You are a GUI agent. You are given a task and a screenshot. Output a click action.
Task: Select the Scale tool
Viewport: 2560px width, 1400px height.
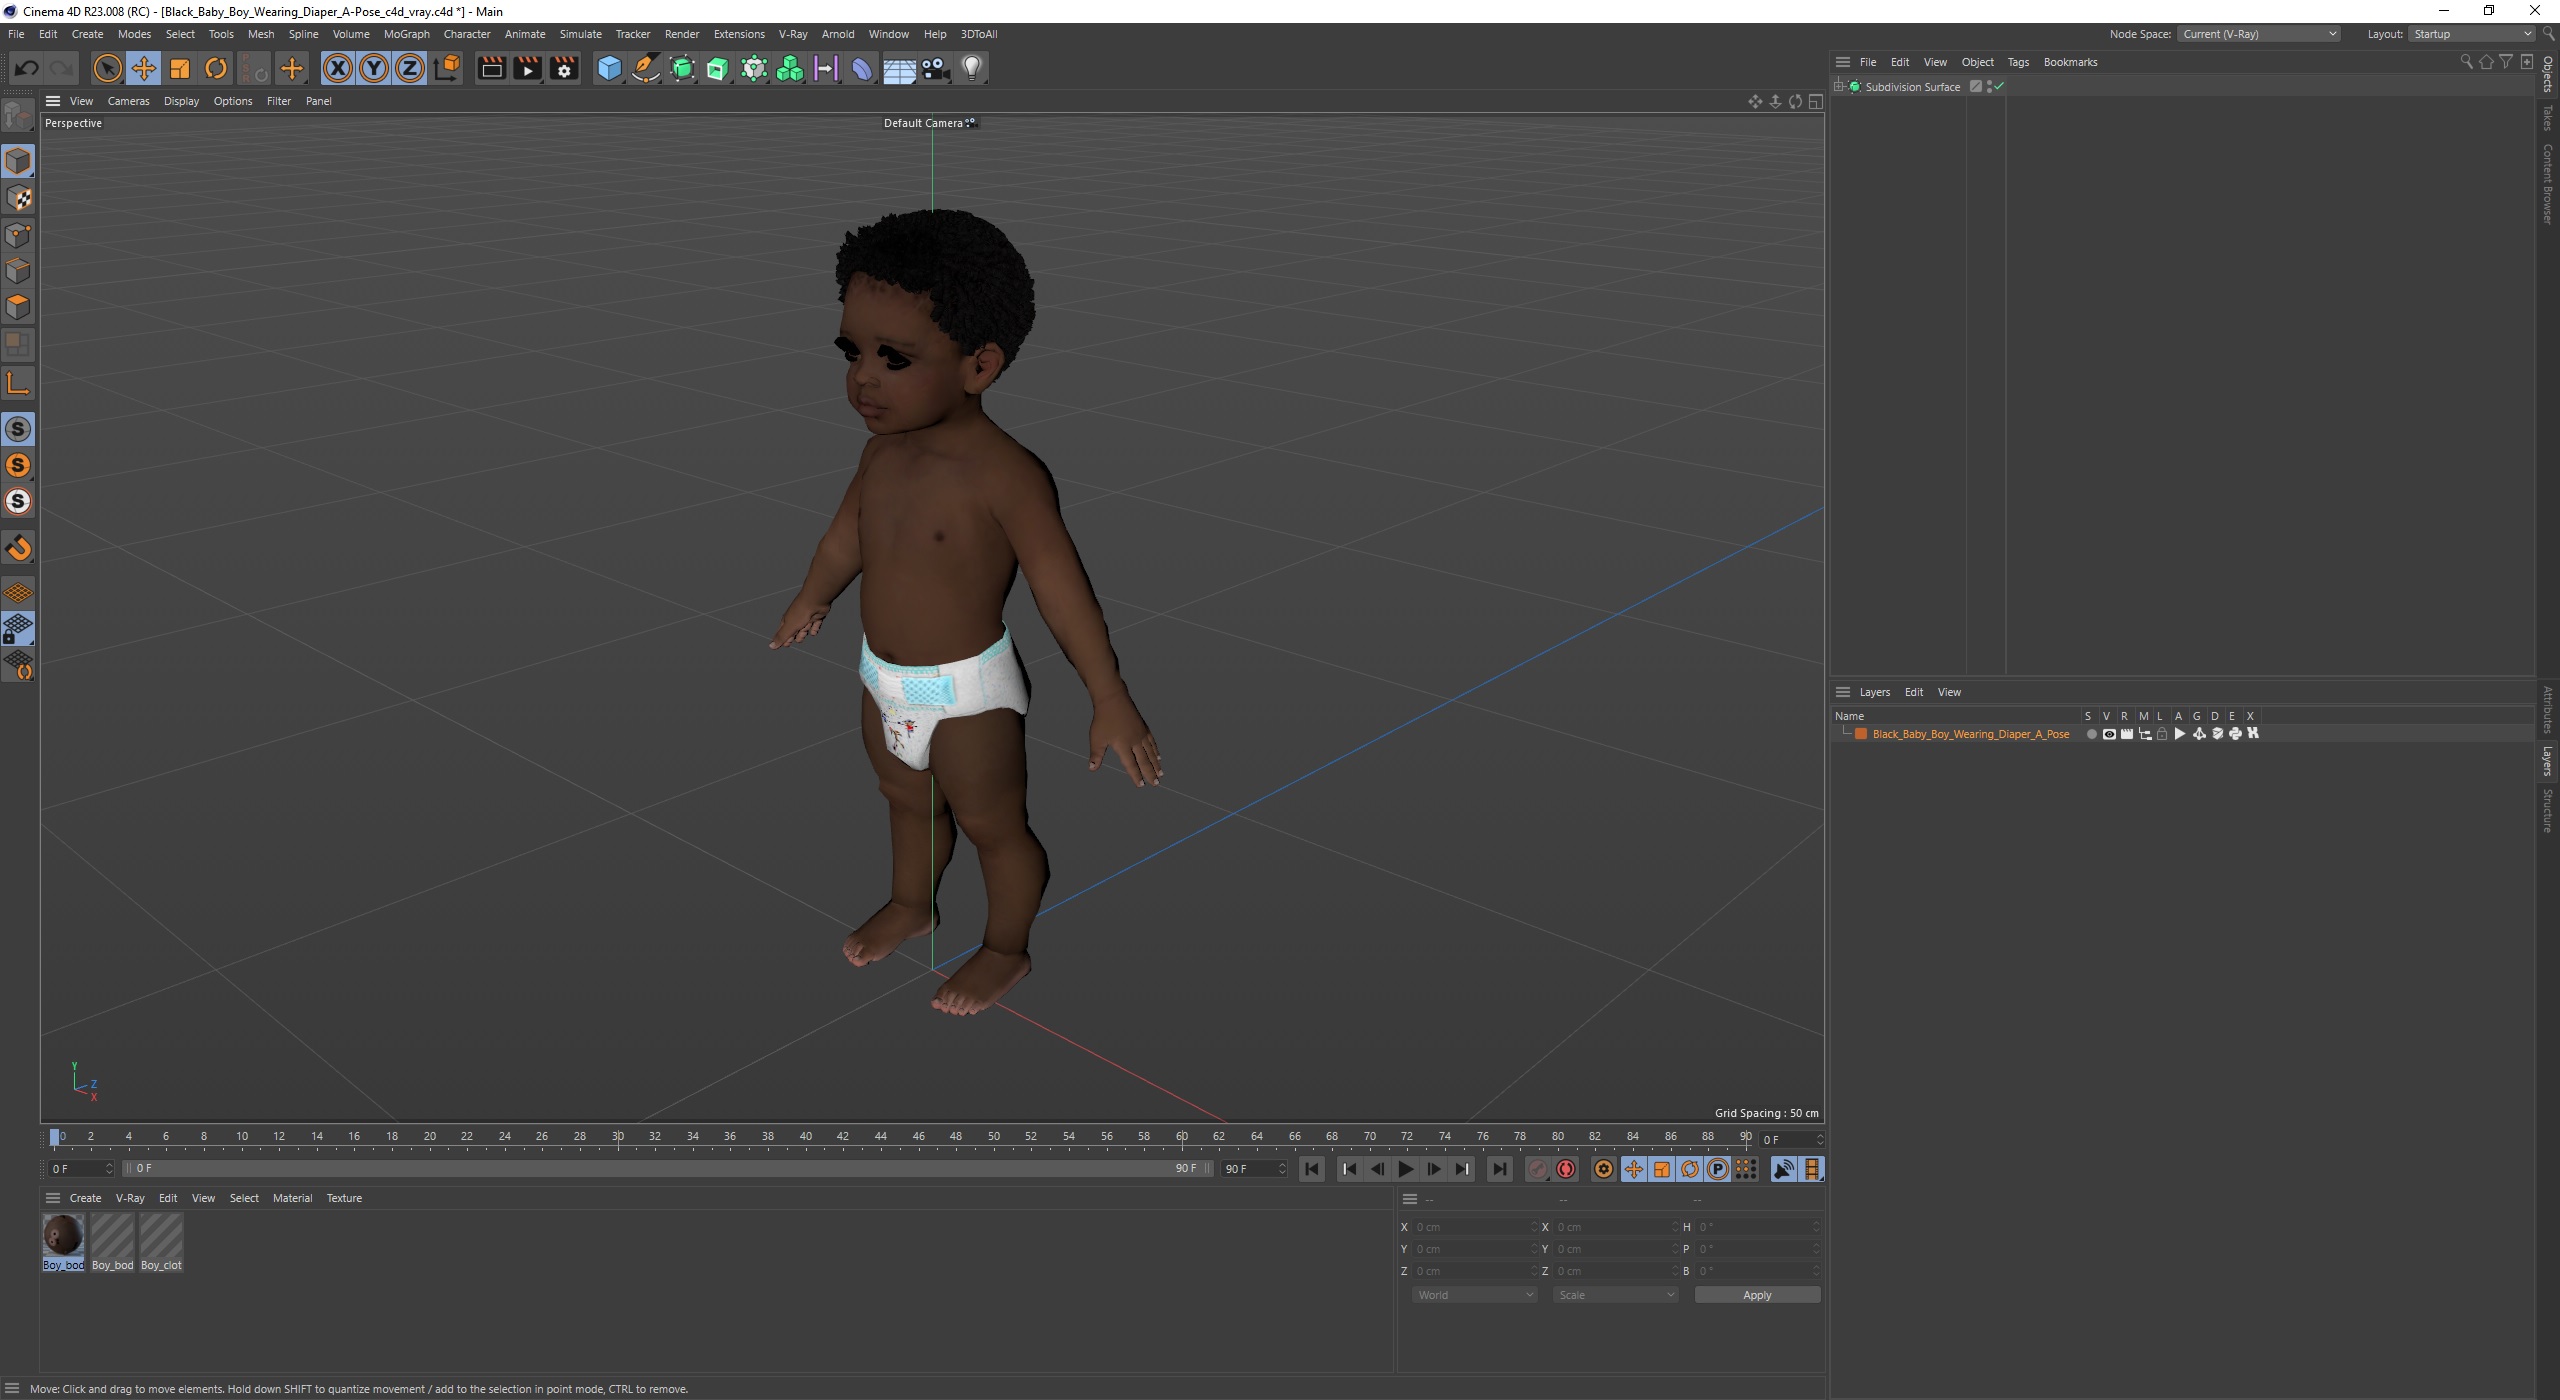click(180, 68)
